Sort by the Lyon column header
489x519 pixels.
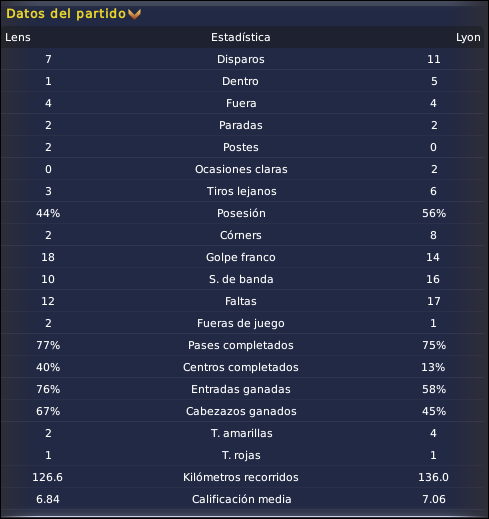[468, 37]
